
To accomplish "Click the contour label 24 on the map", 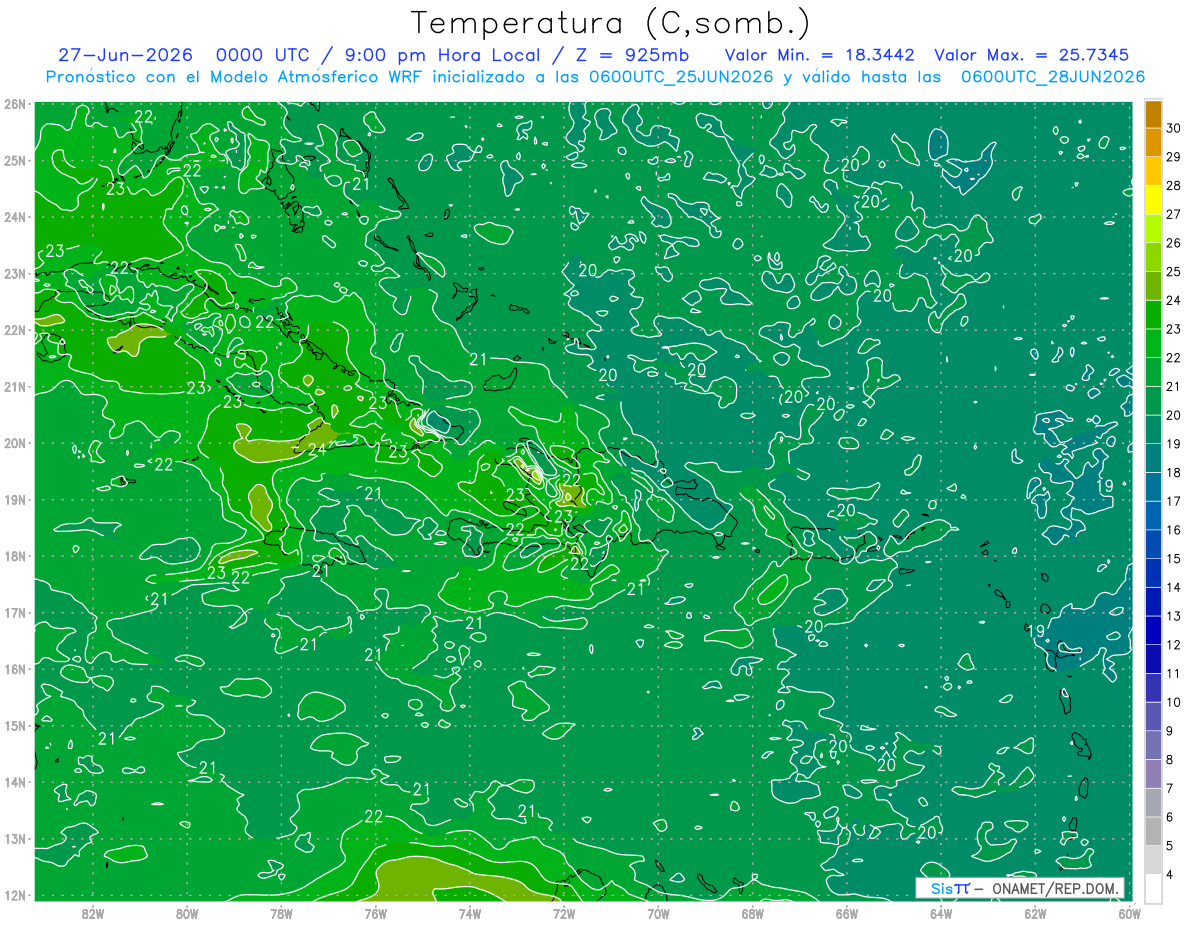I will pyautogui.click(x=316, y=449).
